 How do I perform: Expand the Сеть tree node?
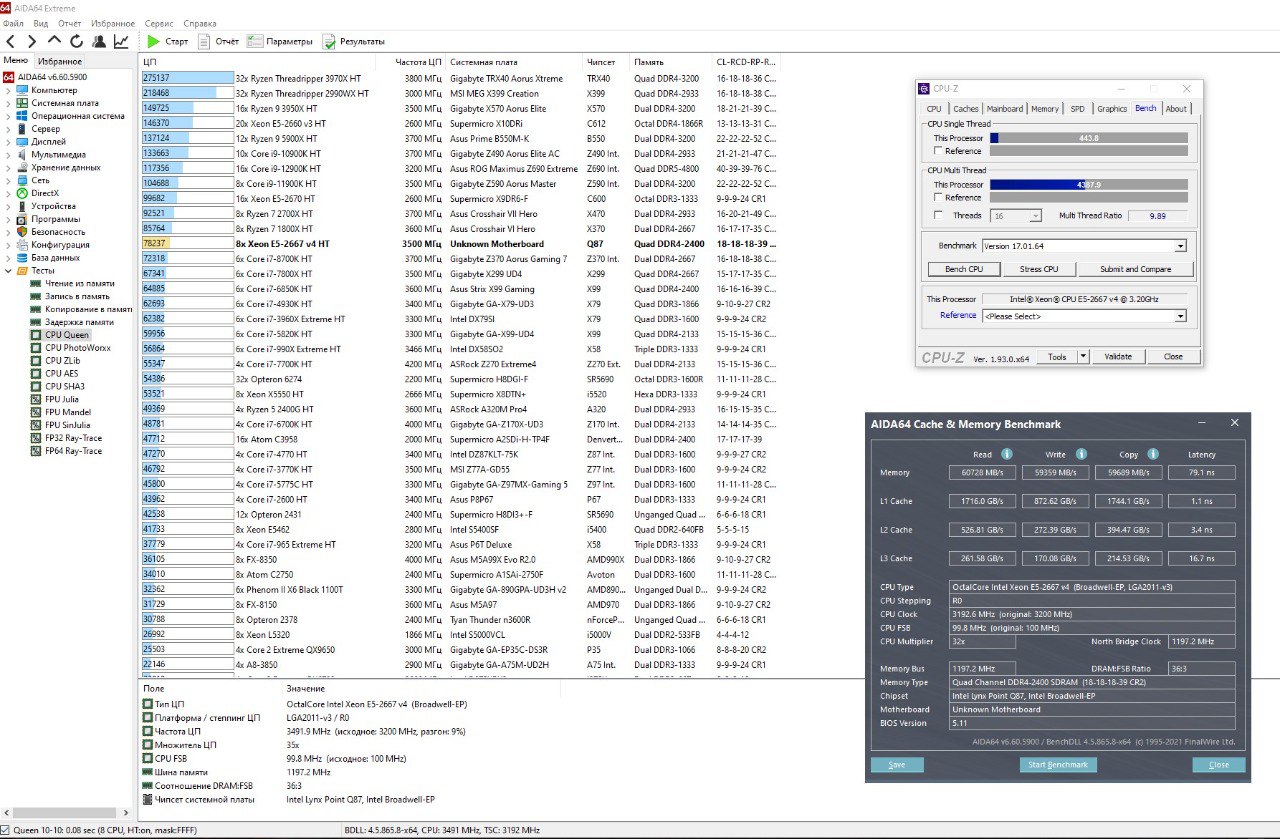pyautogui.click(x=8, y=180)
